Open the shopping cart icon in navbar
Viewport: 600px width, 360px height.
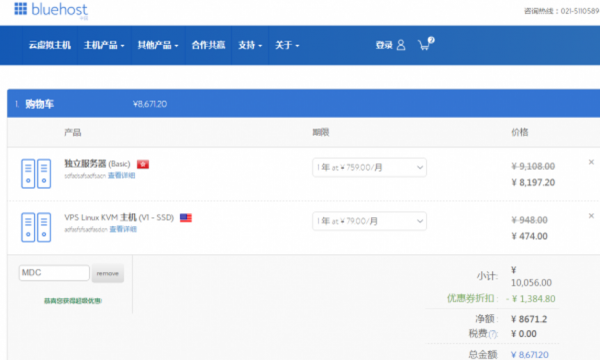click(x=426, y=44)
